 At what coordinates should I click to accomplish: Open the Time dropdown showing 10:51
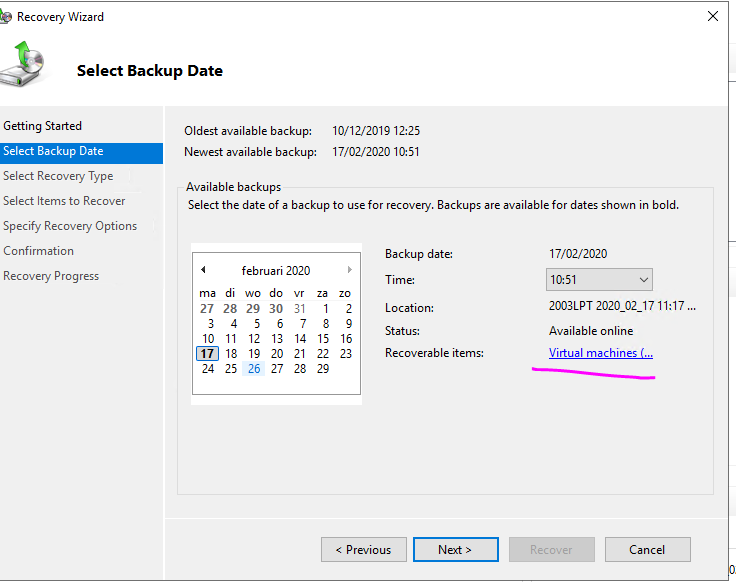coord(599,280)
